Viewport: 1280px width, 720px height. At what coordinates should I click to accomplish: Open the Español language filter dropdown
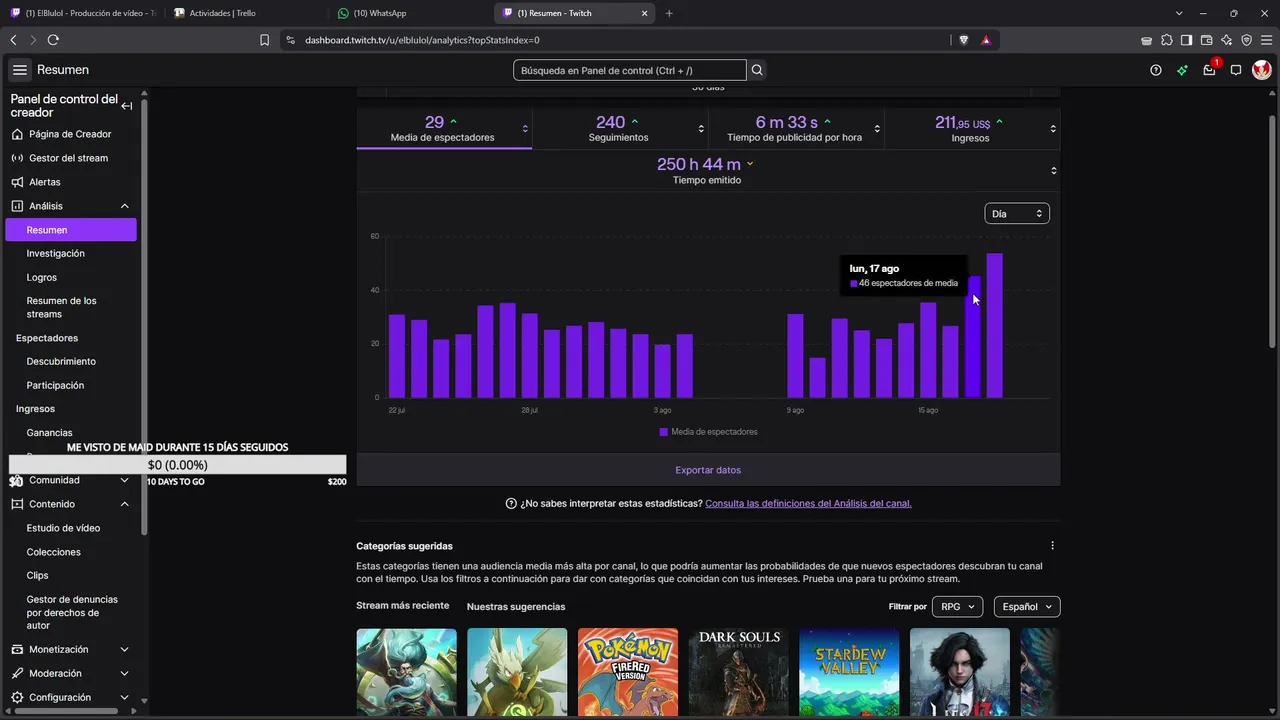click(1027, 607)
